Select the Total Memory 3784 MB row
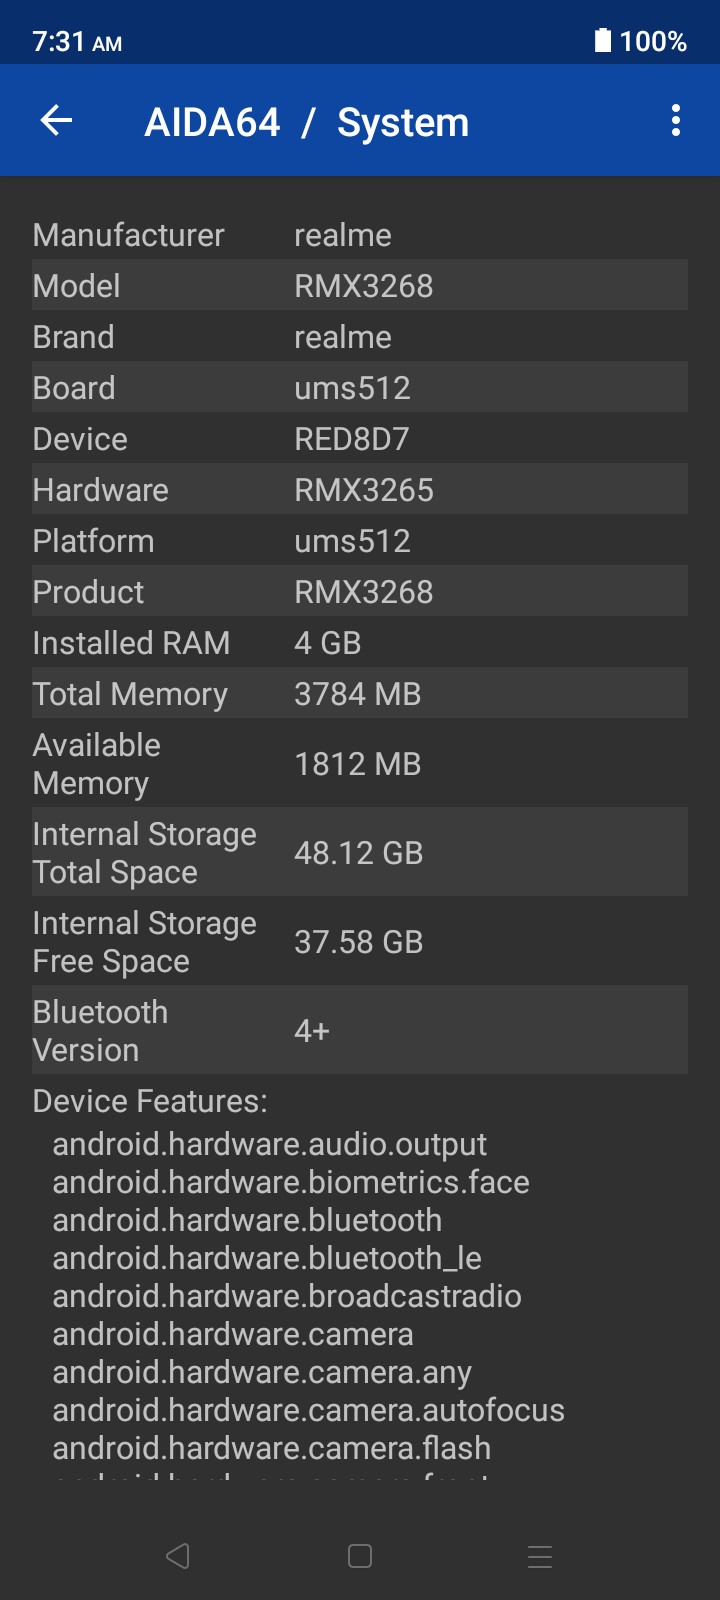 [360, 693]
